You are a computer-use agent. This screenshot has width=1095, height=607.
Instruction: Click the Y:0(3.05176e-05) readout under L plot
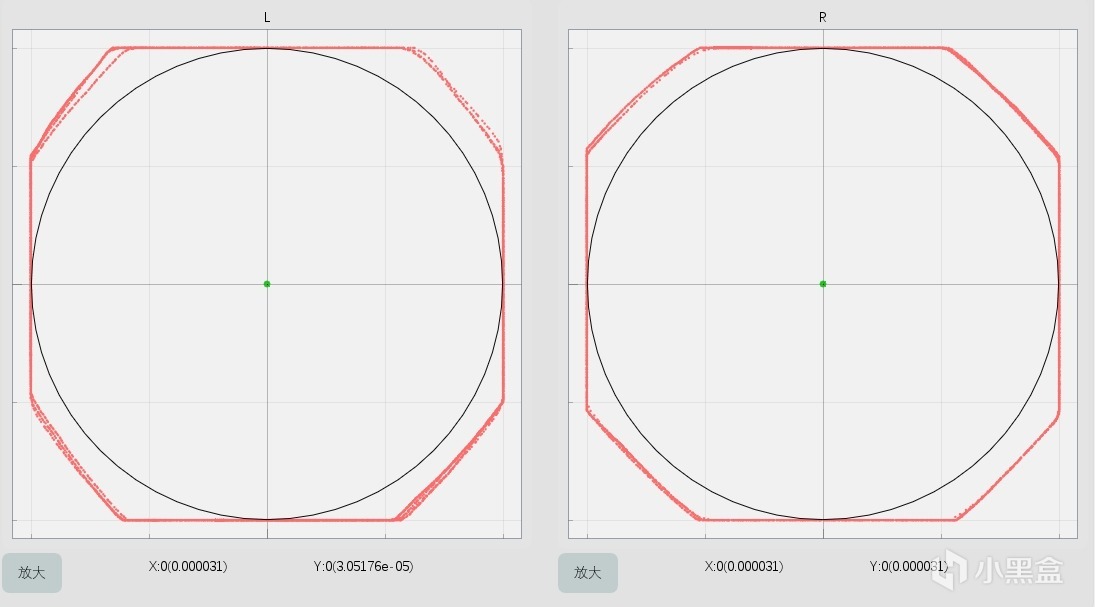click(x=363, y=566)
